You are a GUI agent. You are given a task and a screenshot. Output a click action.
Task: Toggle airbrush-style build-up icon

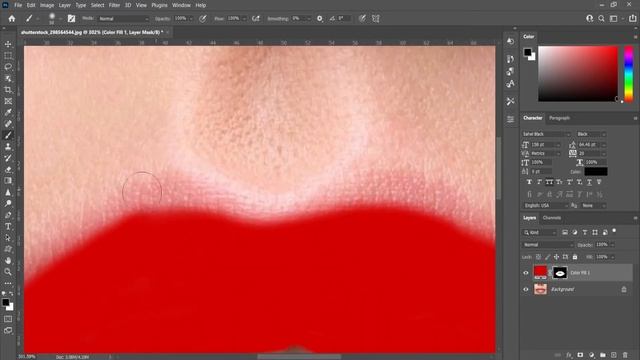[x=256, y=19]
